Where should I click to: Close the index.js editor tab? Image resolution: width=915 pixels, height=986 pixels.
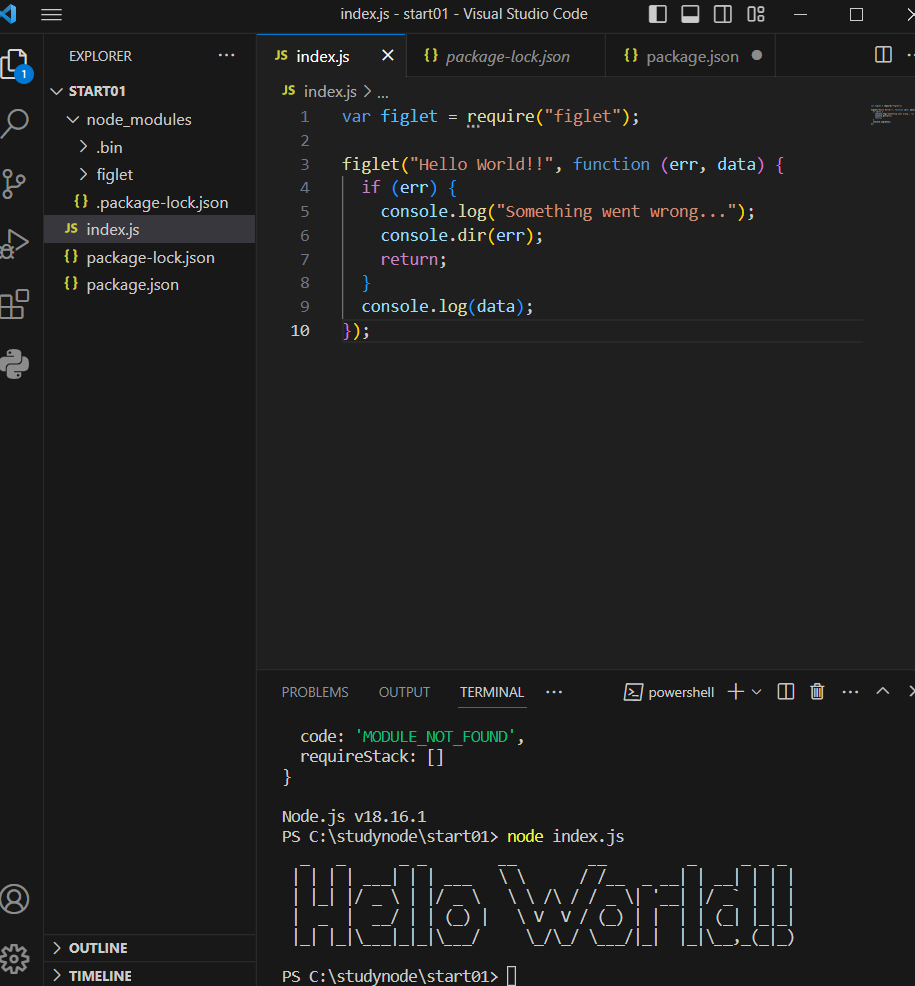[x=388, y=55]
